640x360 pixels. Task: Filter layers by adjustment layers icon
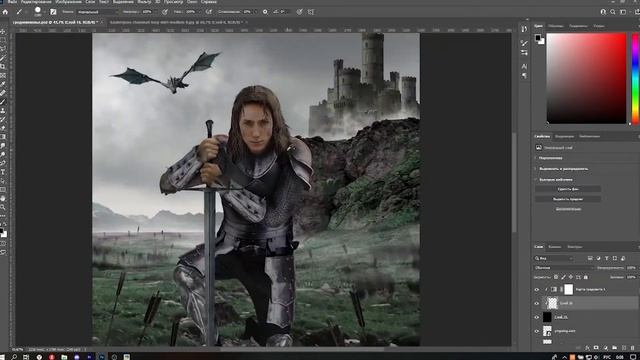[x=598, y=258]
